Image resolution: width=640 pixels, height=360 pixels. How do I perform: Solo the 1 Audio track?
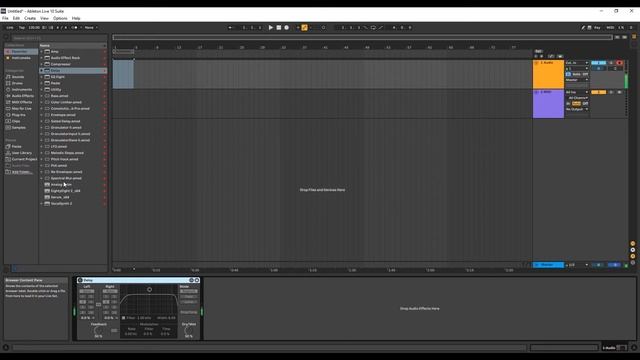click(611, 63)
